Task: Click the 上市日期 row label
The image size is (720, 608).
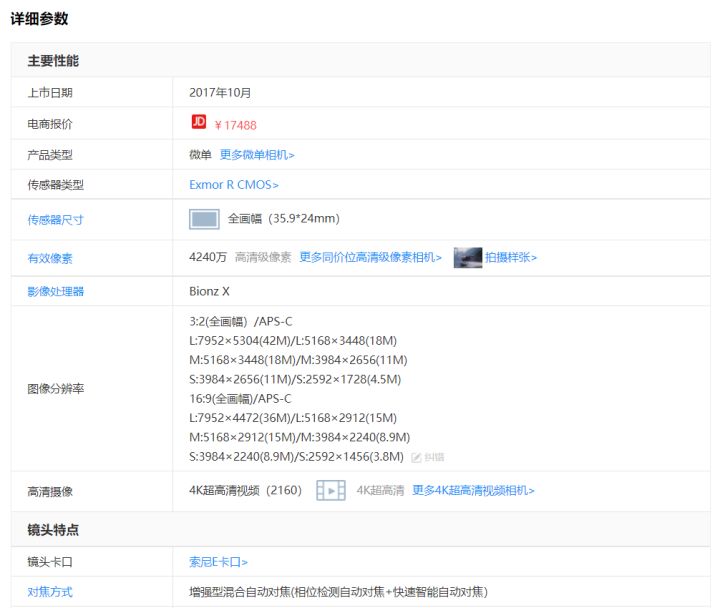Action: [50, 93]
